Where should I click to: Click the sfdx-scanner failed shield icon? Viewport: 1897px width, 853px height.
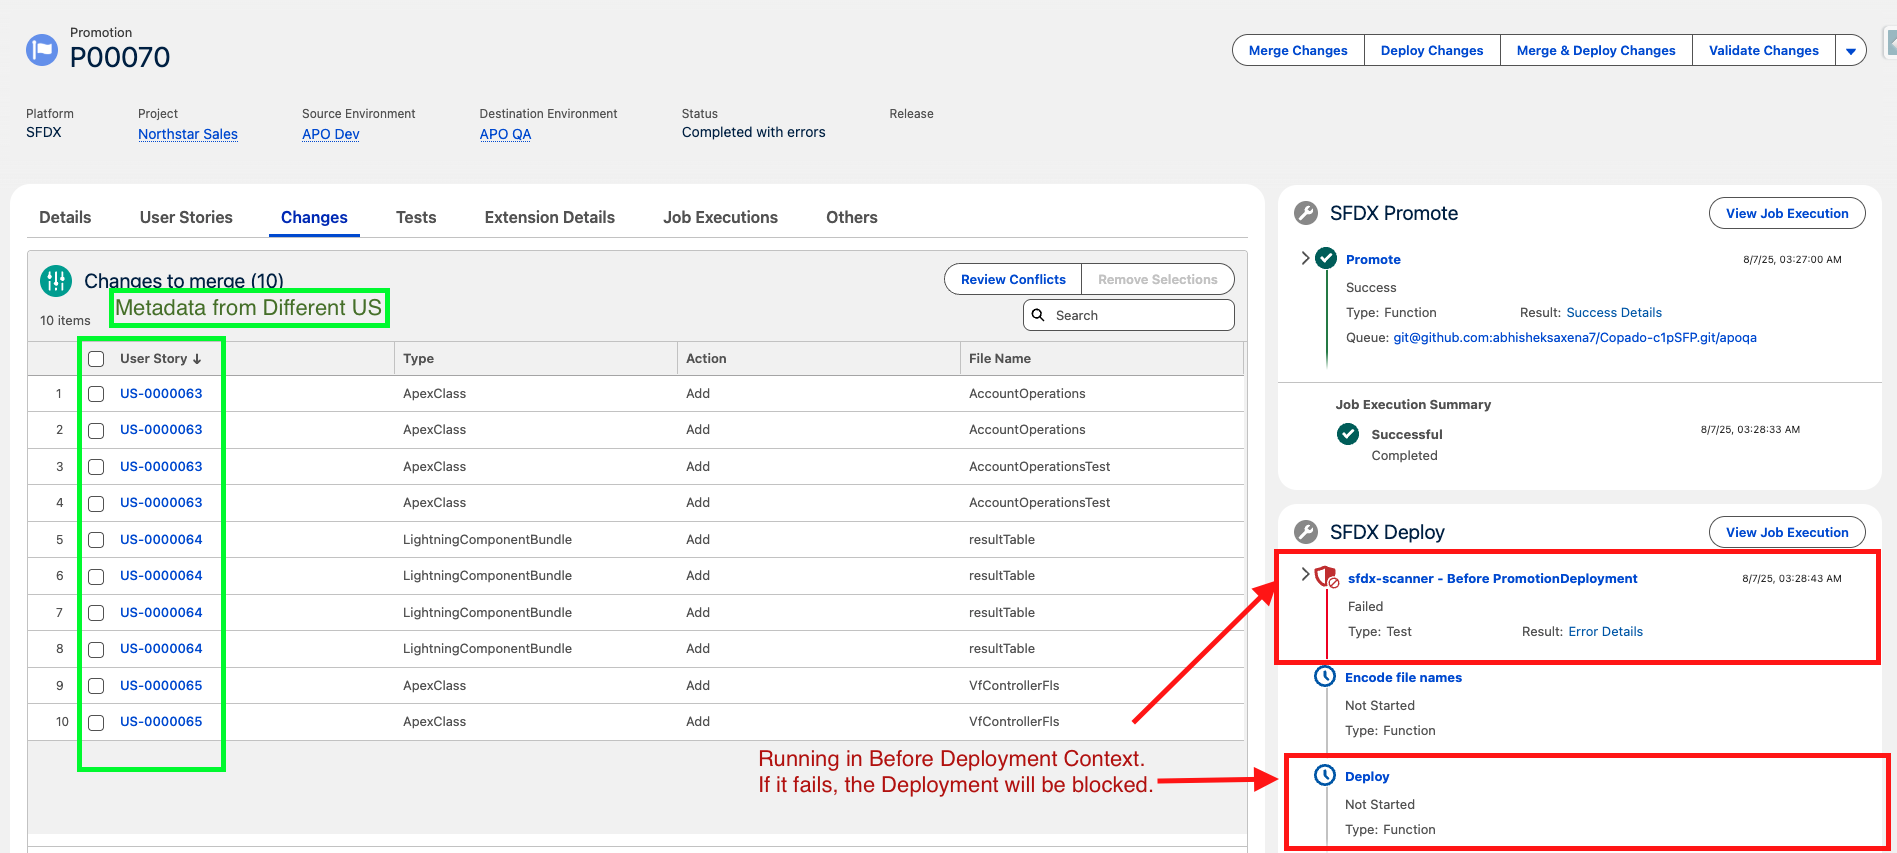point(1327,577)
